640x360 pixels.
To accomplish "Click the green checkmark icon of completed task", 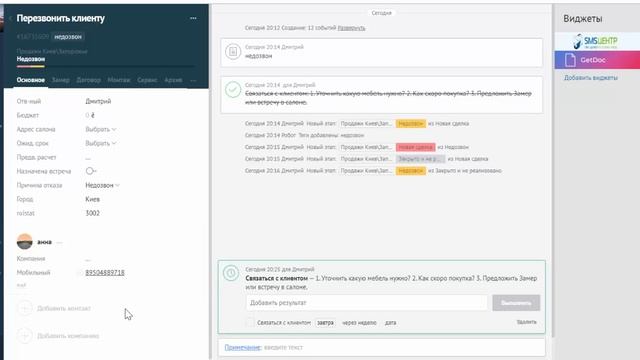I will (x=233, y=89).
